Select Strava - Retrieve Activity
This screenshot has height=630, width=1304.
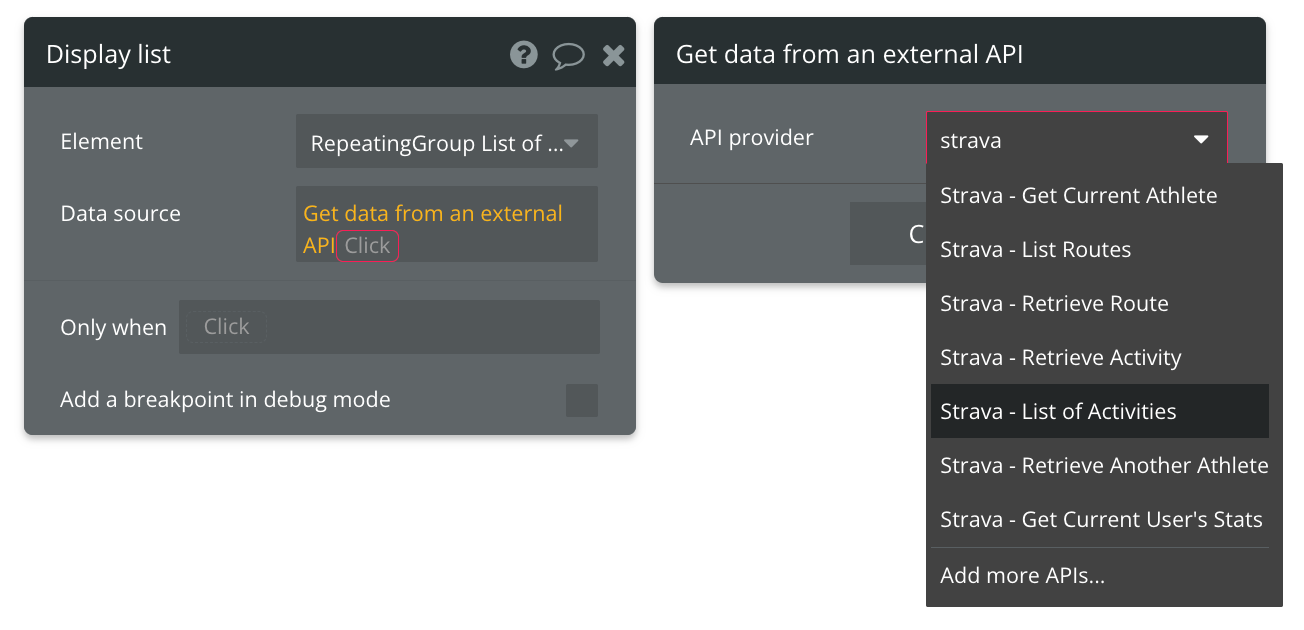click(1061, 357)
